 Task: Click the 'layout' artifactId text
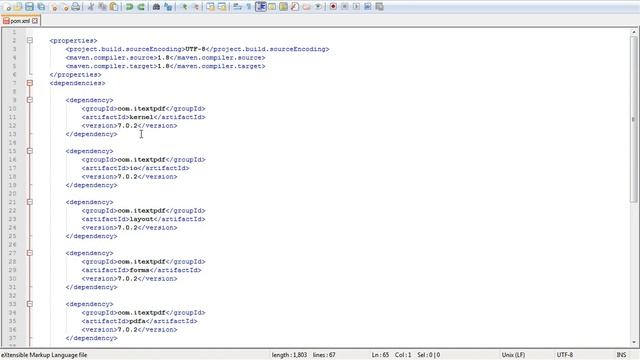tap(141, 219)
